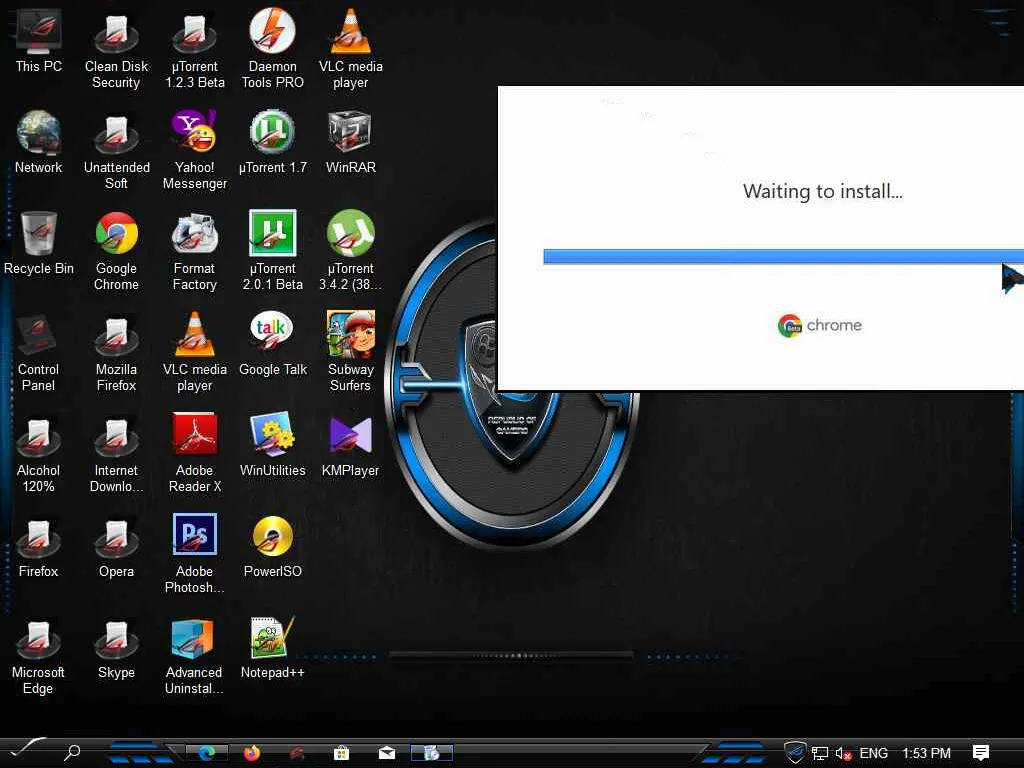Launch Firefox from the taskbar

tap(251, 753)
